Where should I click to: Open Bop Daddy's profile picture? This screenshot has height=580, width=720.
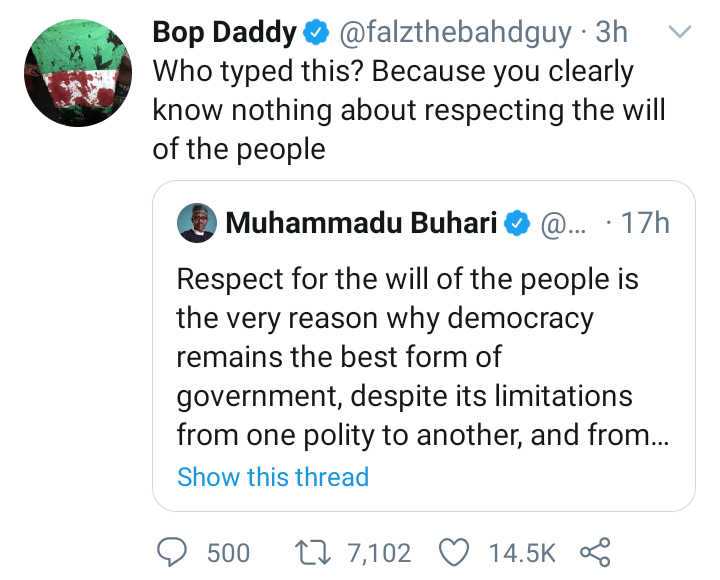80,76
